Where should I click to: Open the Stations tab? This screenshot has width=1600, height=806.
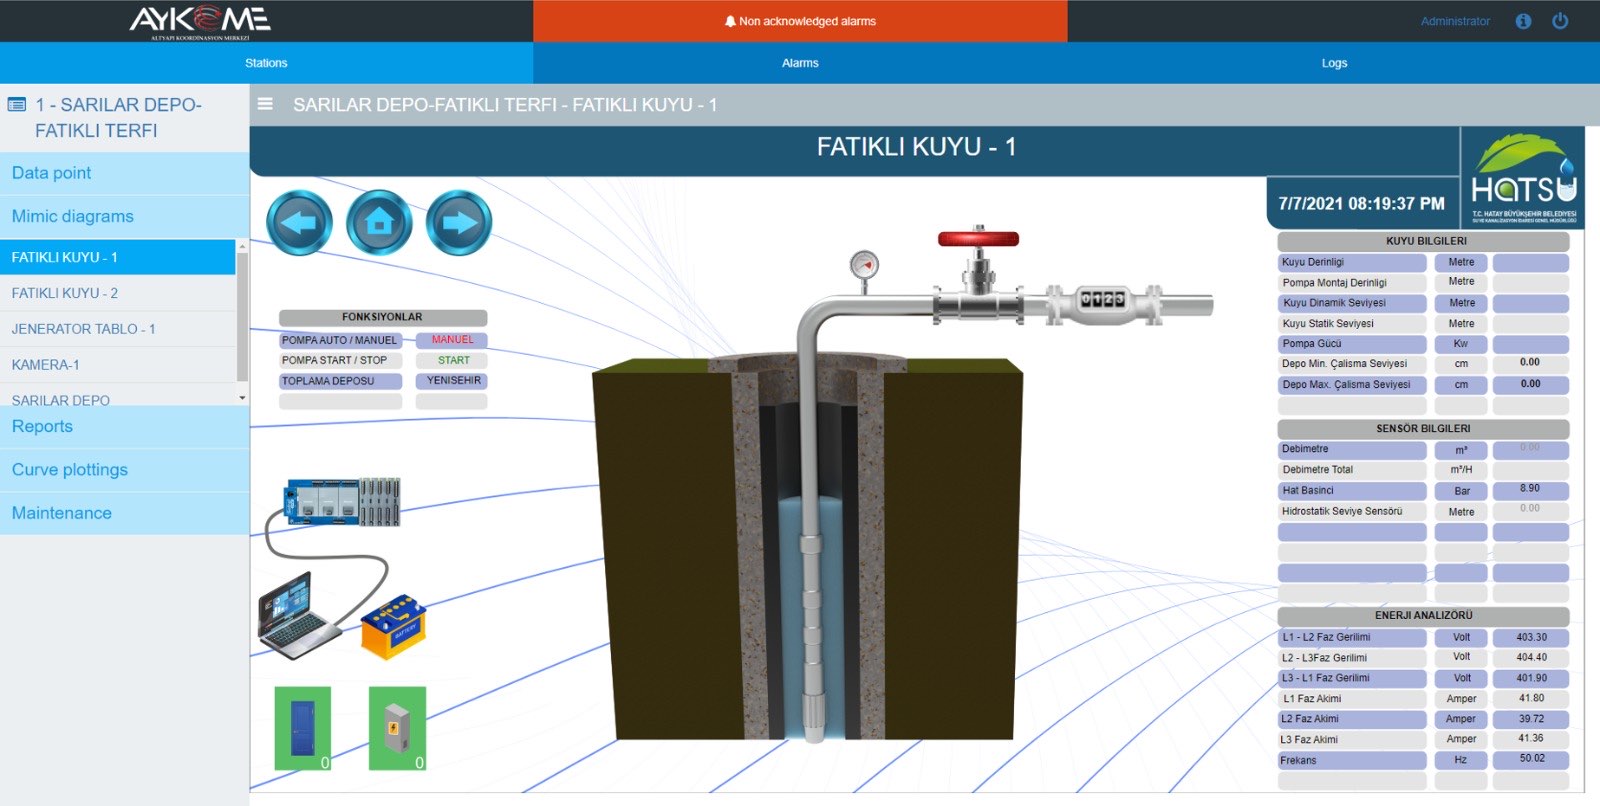point(266,63)
